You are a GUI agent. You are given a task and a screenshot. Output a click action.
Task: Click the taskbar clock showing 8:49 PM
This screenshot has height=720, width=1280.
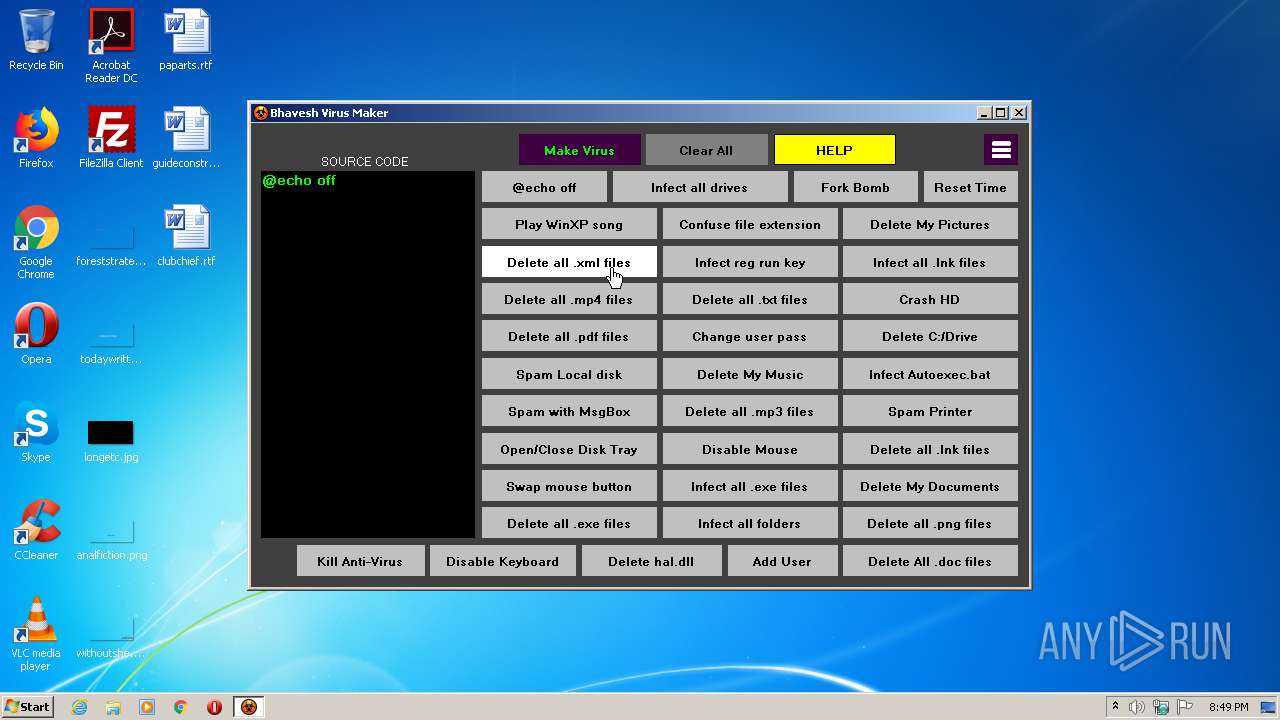tap(1228, 707)
